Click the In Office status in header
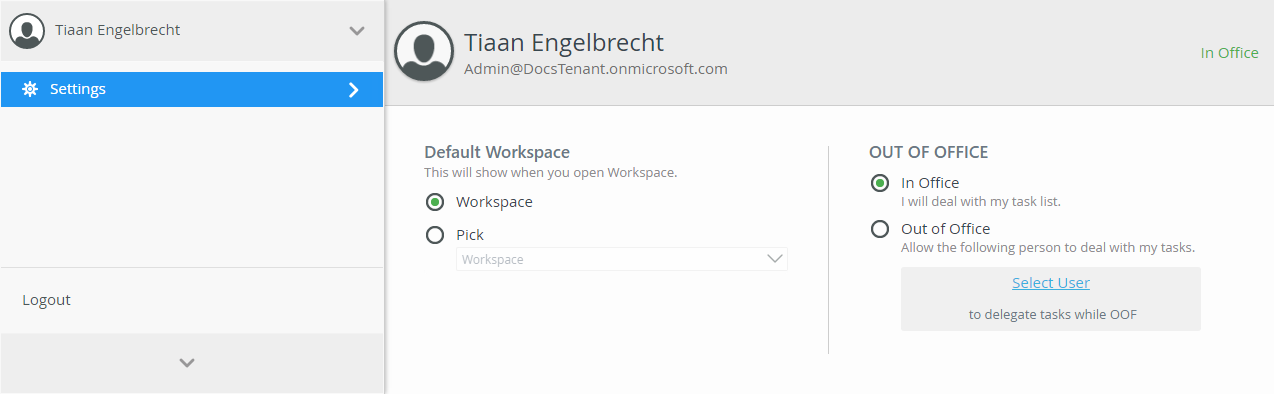The width and height of the screenshot is (1274, 394). point(1230,53)
